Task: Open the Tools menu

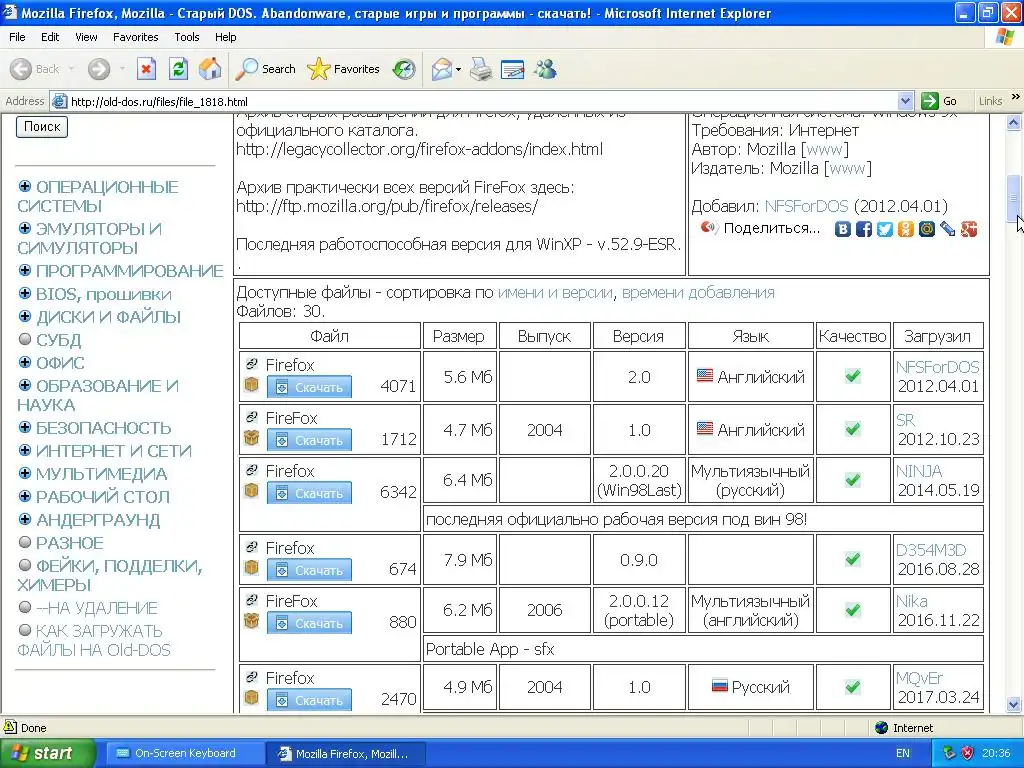Action: point(187,37)
